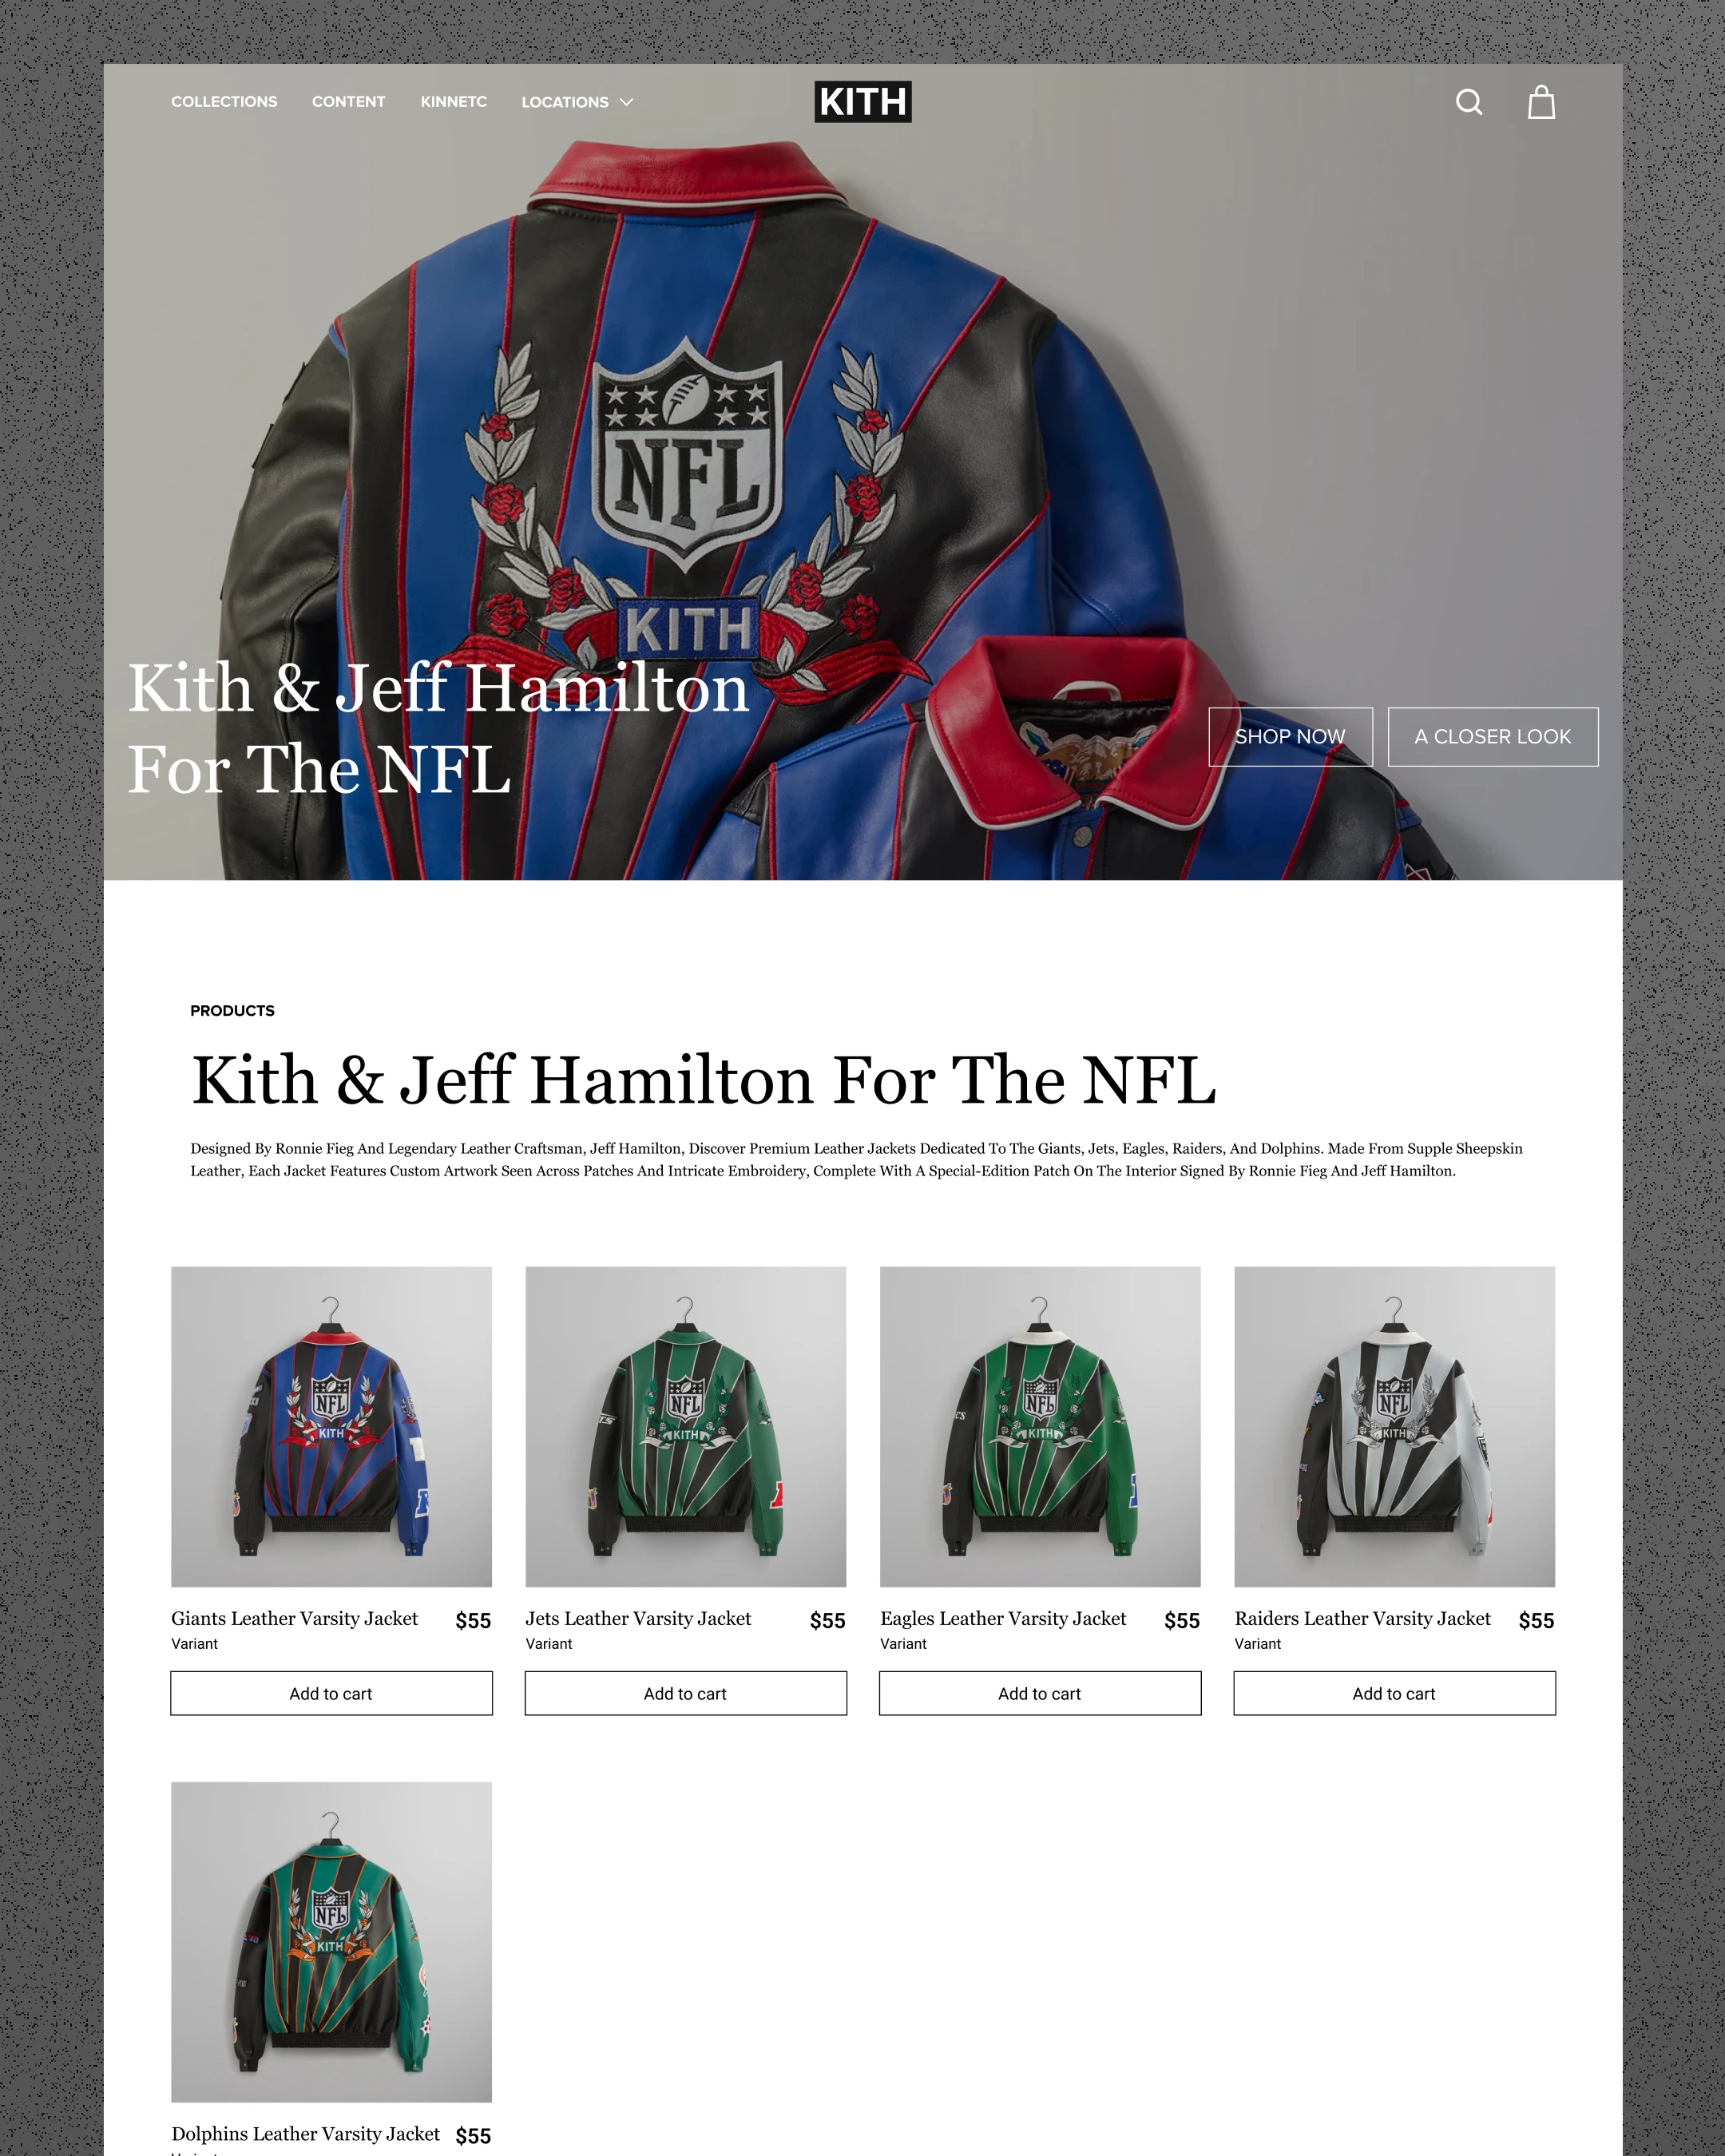
Task: Click the Shop Now hero button
Action: [x=1290, y=737]
